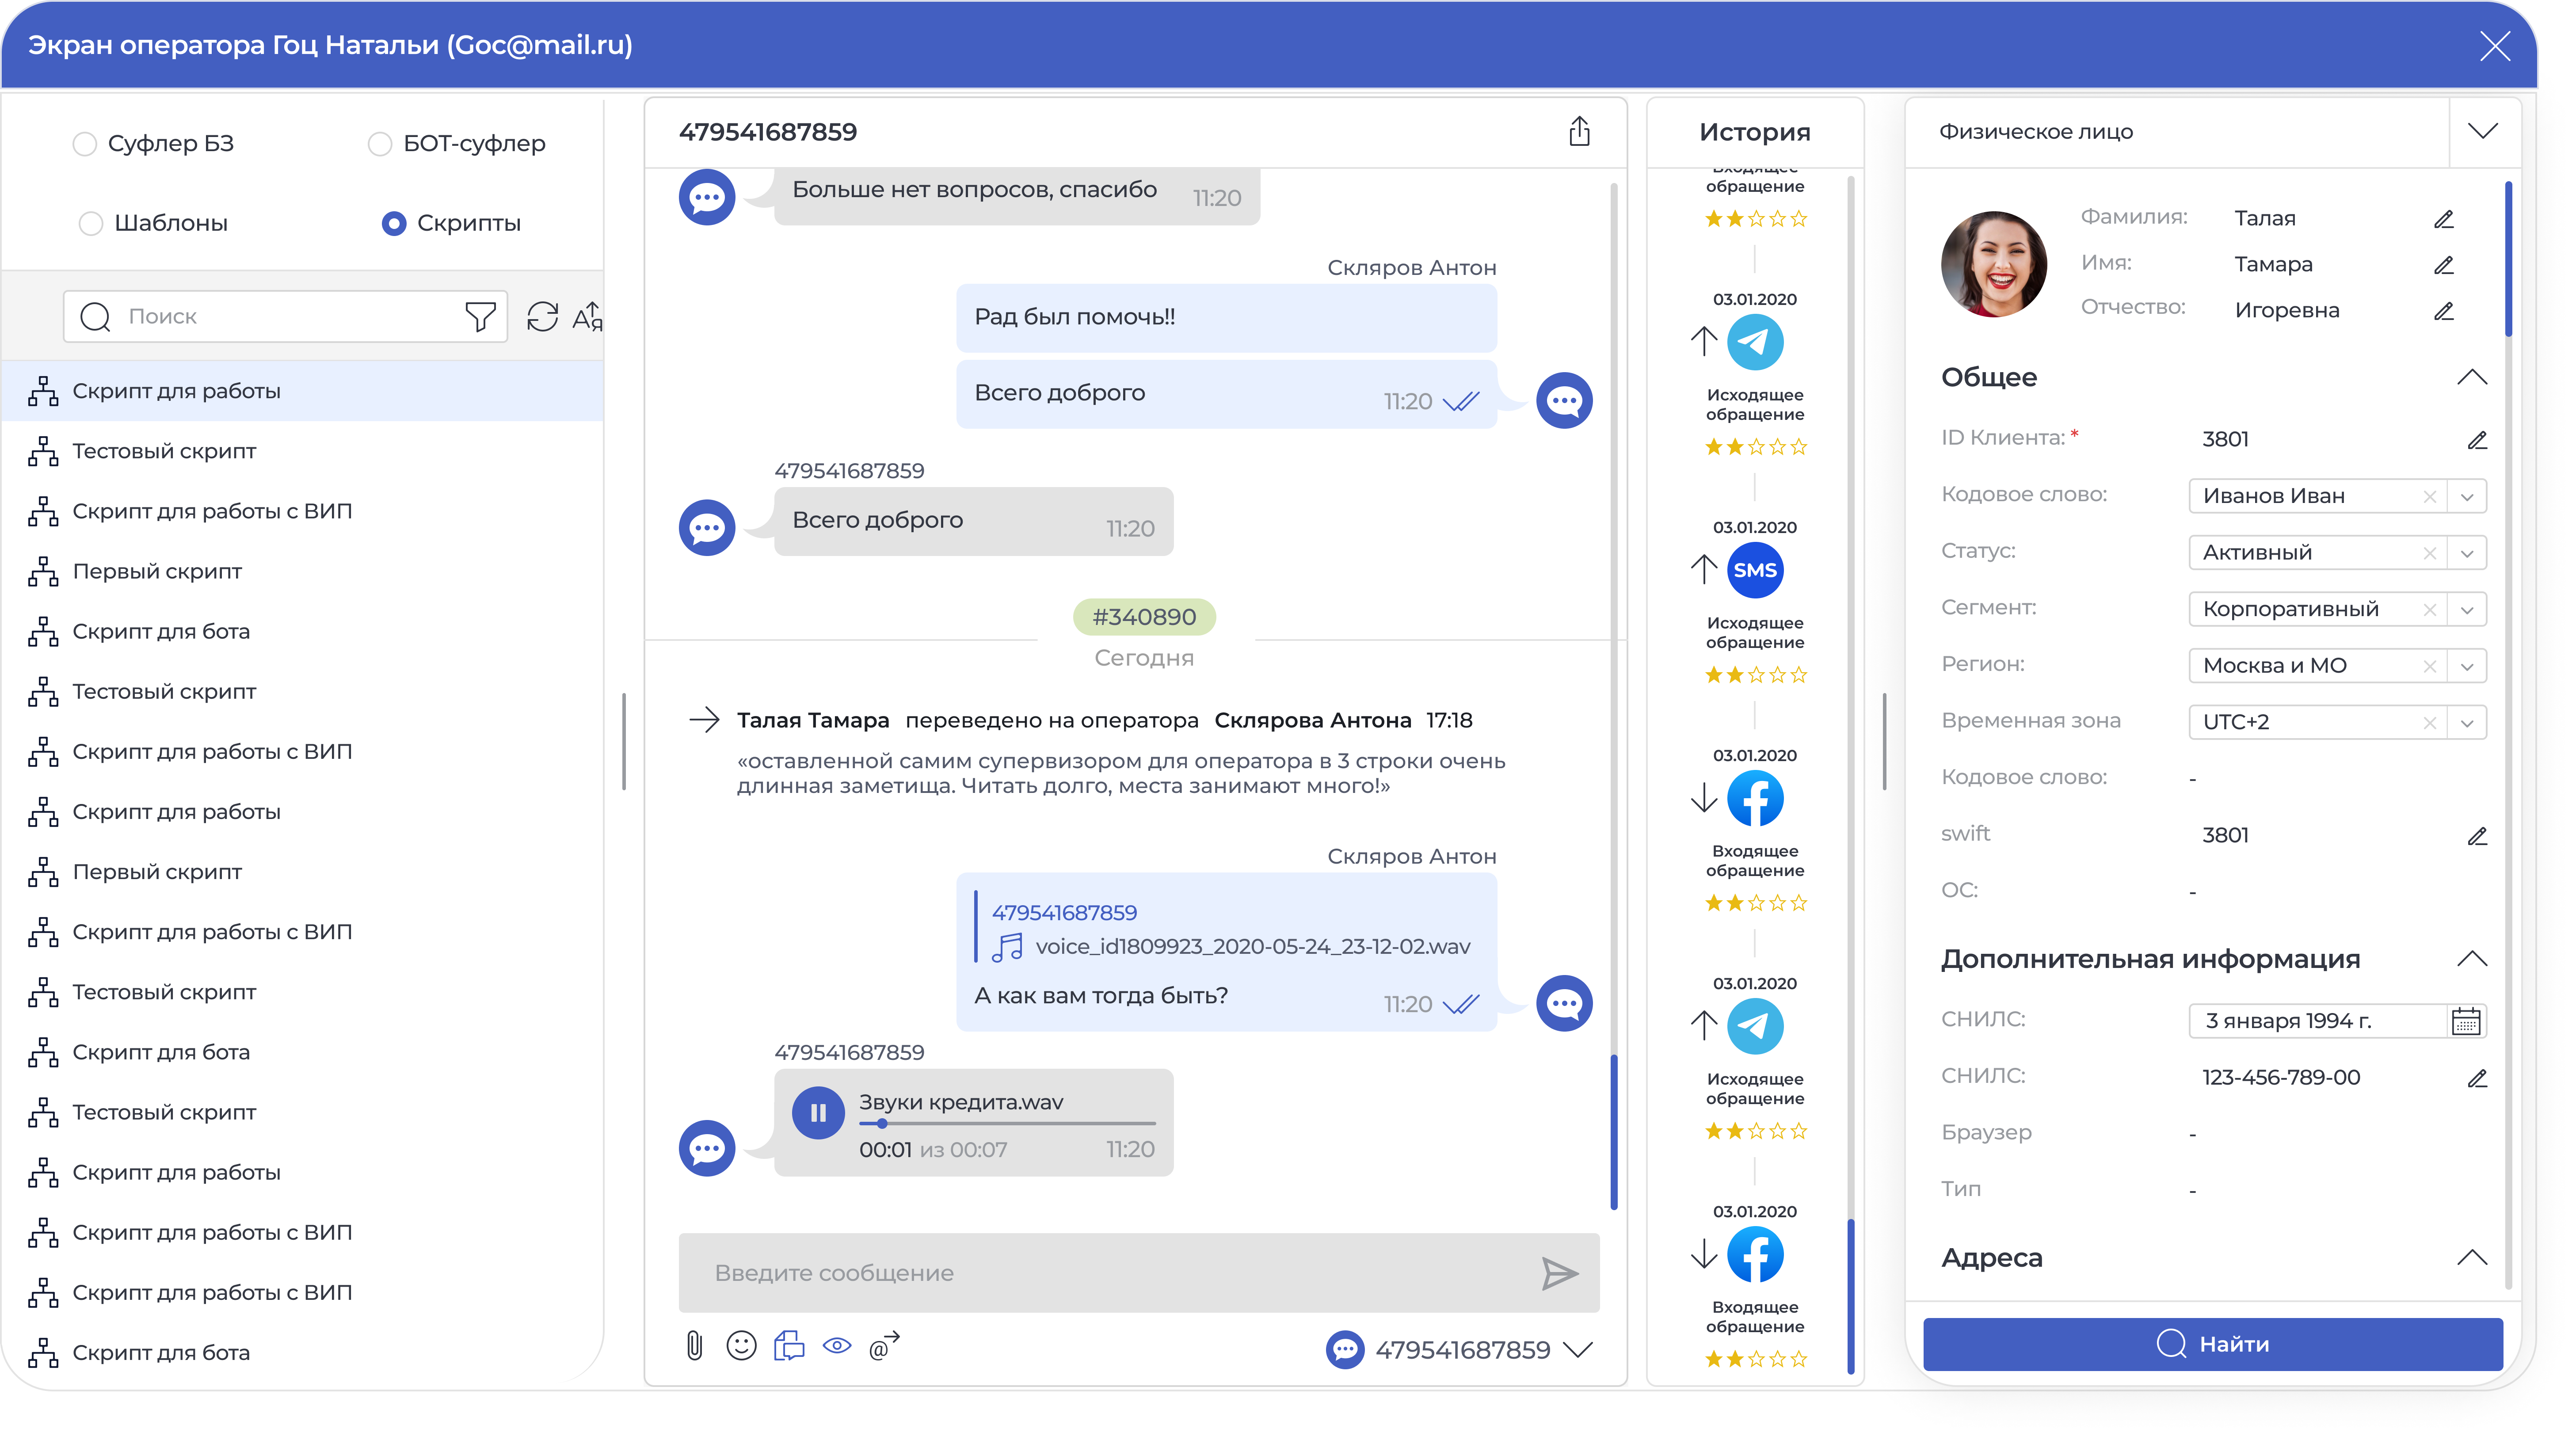Click the refresh scripts icon
Image resolution: width=2576 pixels, height=1440 pixels.
[x=542, y=316]
